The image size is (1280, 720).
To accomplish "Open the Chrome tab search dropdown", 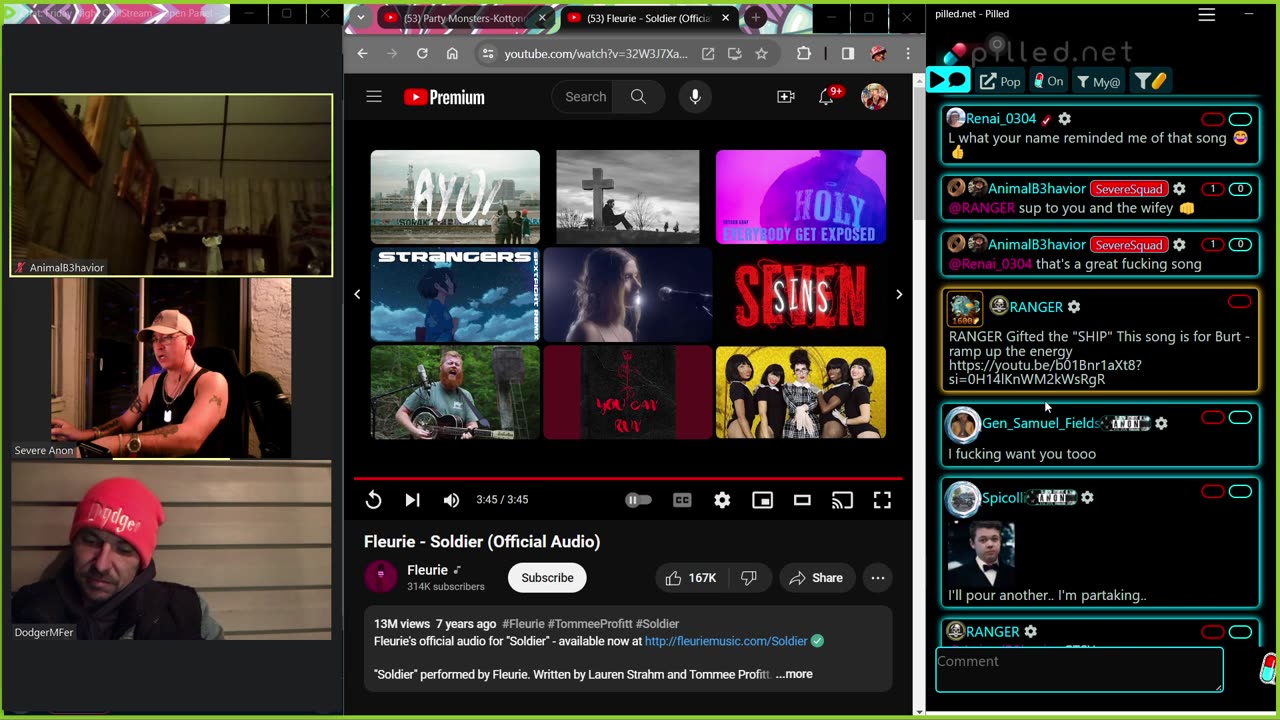I will pos(360,17).
